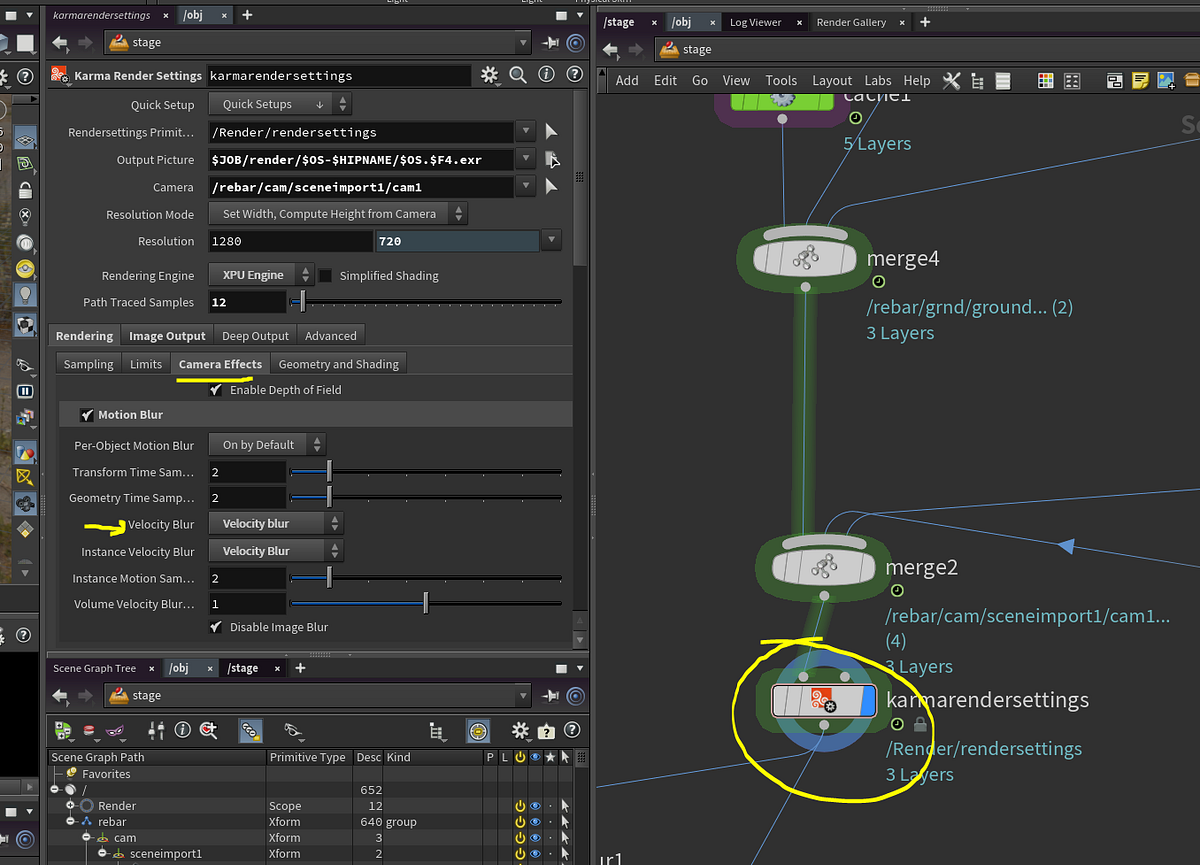
Task: Open the Labs menu
Action: [878, 80]
